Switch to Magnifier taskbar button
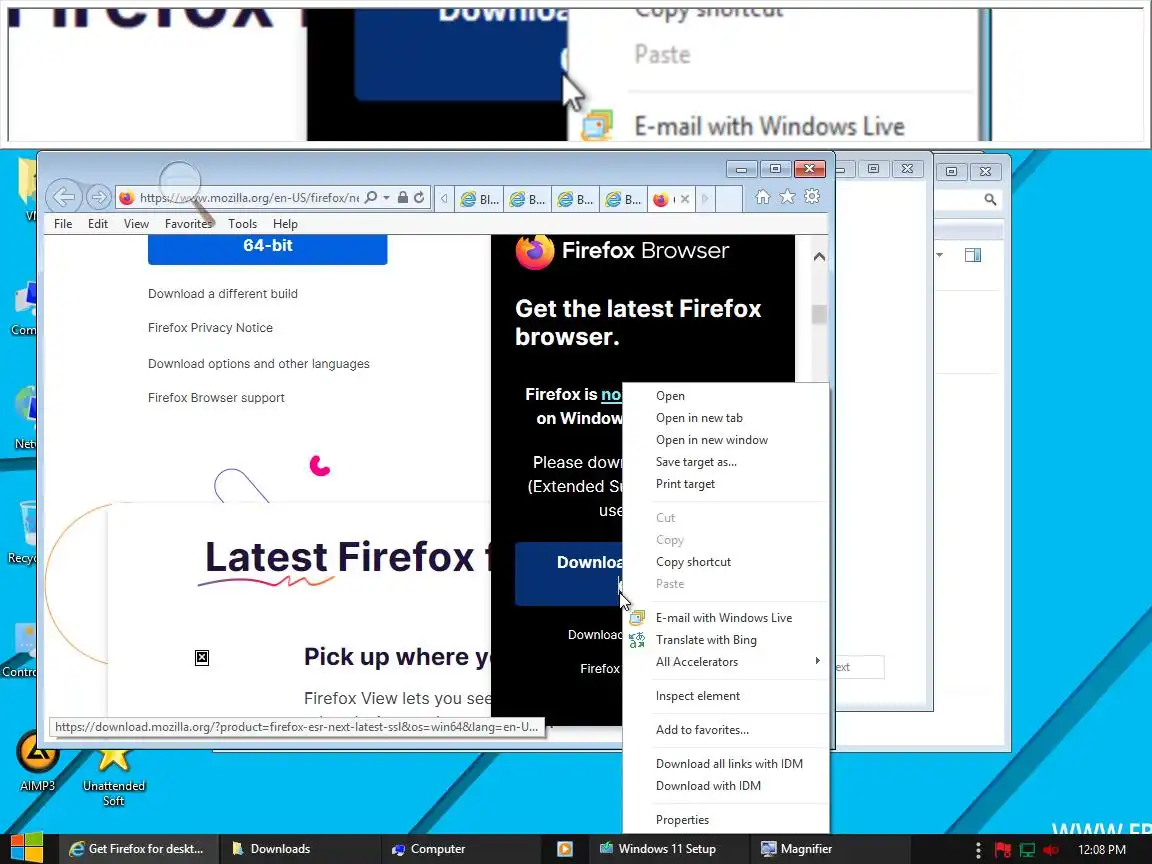The width and height of the screenshot is (1152, 864). [x=829, y=849]
